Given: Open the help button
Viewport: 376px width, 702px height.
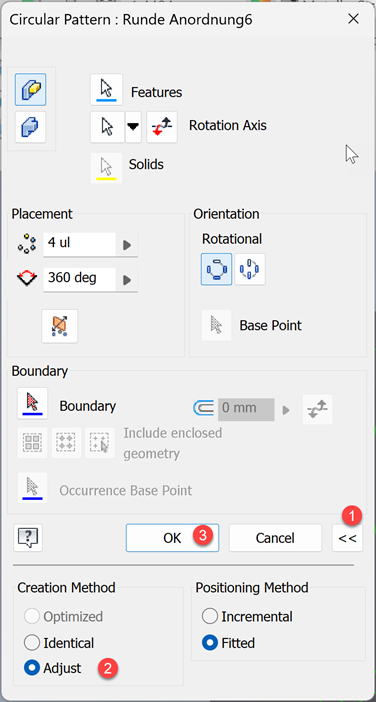Looking at the screenshot, I should click(28, 537).
